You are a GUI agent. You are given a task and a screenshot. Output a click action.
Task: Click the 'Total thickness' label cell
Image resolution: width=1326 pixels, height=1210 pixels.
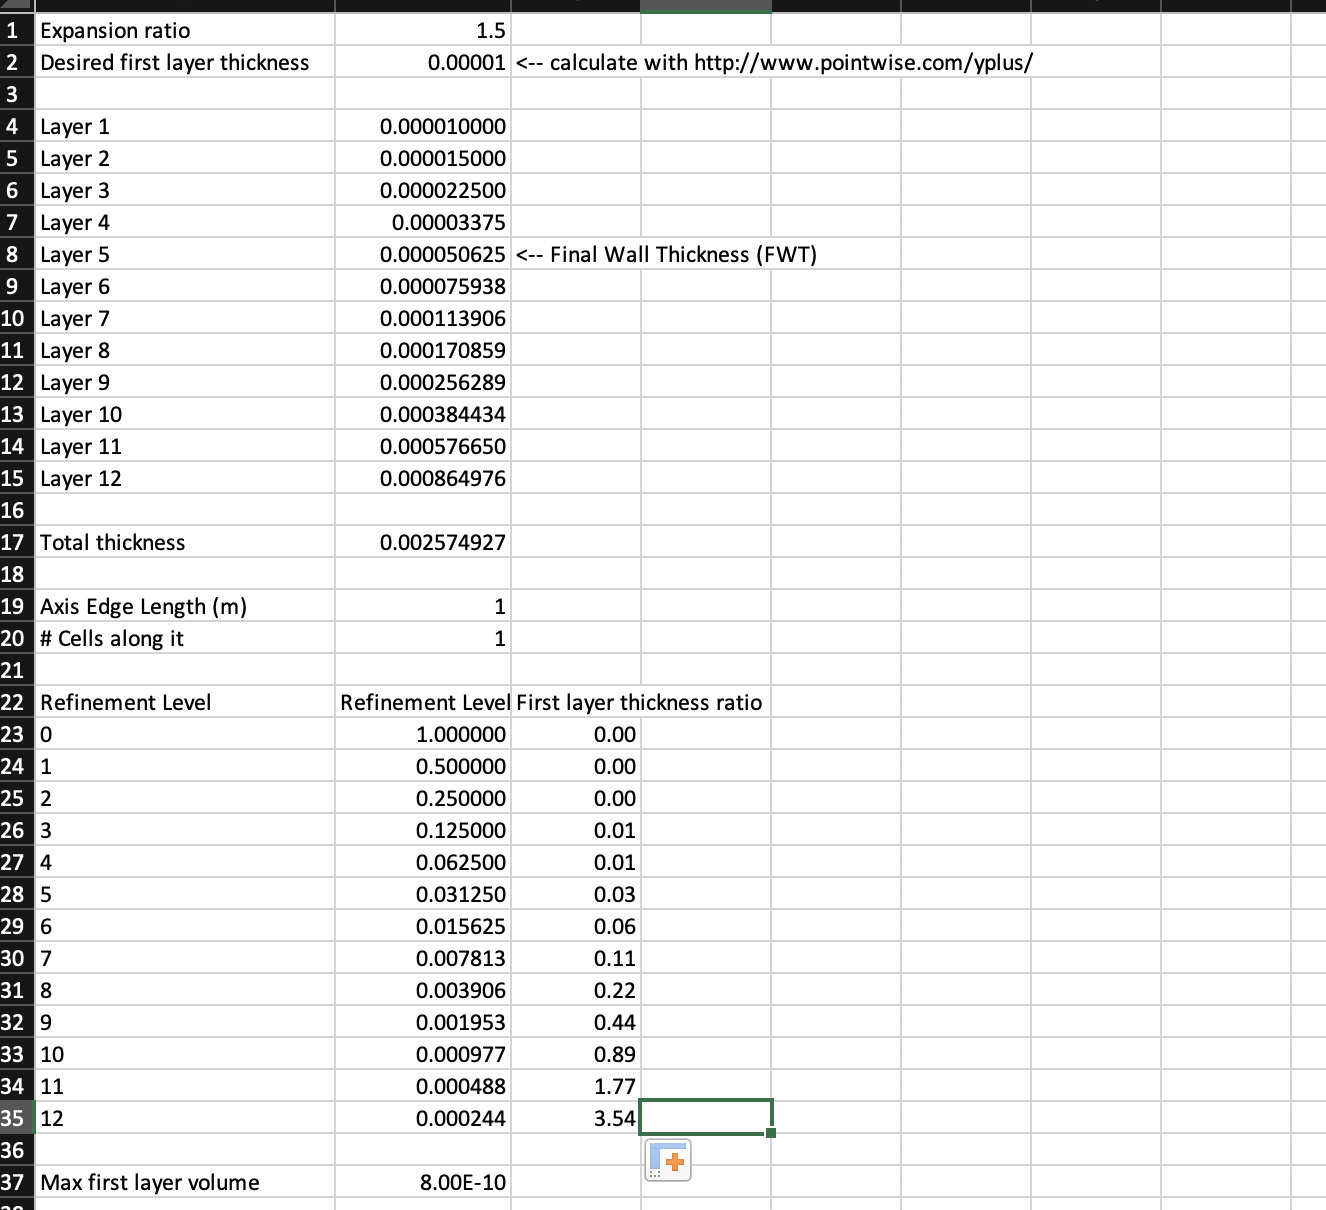point(185,543)
